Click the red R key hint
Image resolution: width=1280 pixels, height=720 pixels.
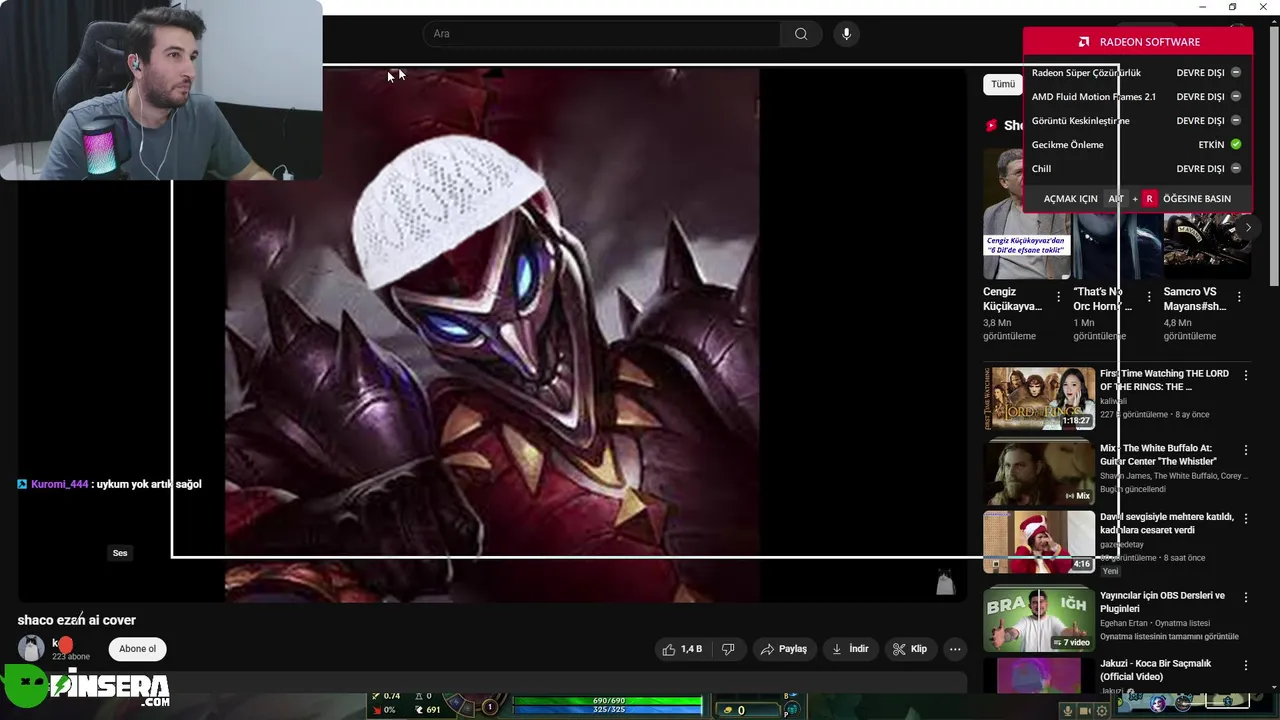coord(1149,199)
